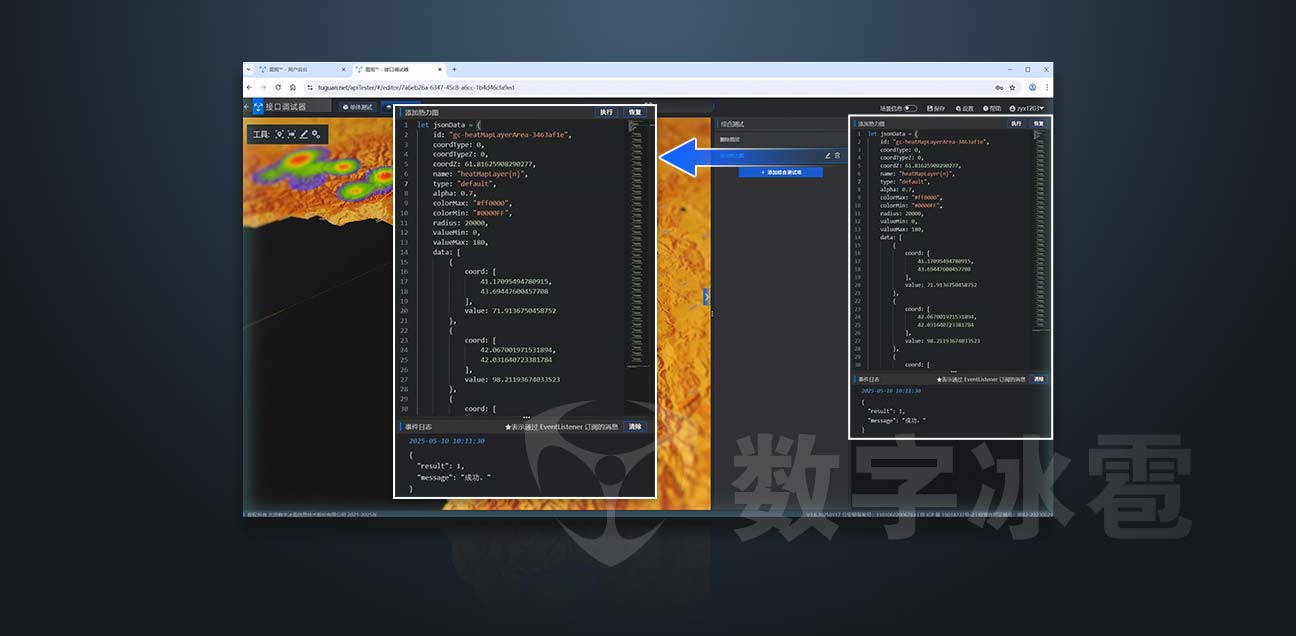The width and height of the screenshot is (1296, 636).
Task: Close the first browser tab
Action: [x=343, y=69]
